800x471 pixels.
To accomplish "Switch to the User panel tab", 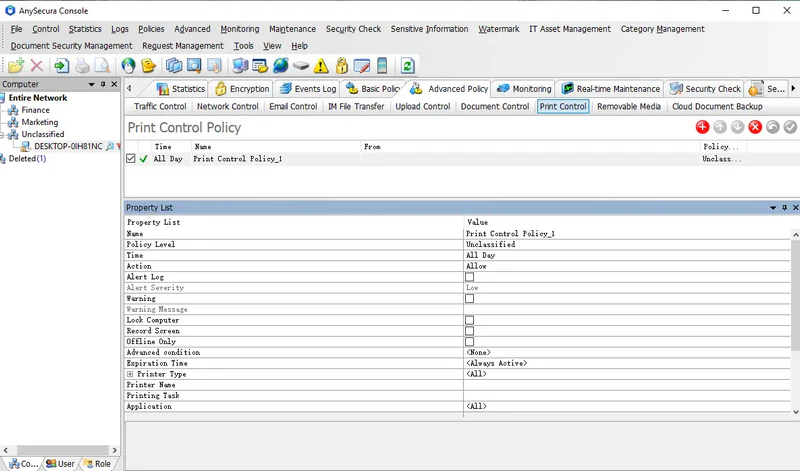I will pyautogui.click(x=61, y=463).
